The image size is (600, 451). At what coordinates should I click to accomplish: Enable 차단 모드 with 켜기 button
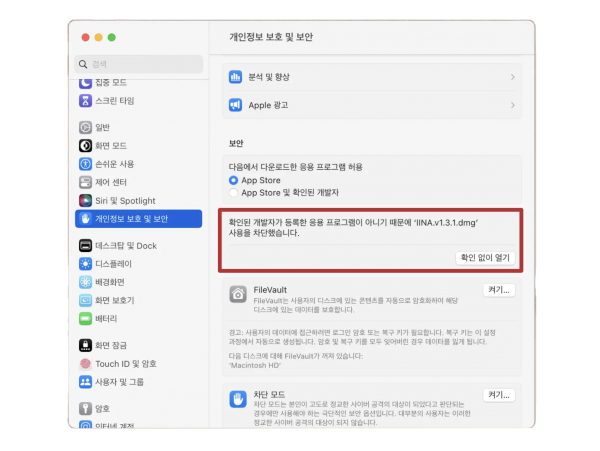coord(498,395)
